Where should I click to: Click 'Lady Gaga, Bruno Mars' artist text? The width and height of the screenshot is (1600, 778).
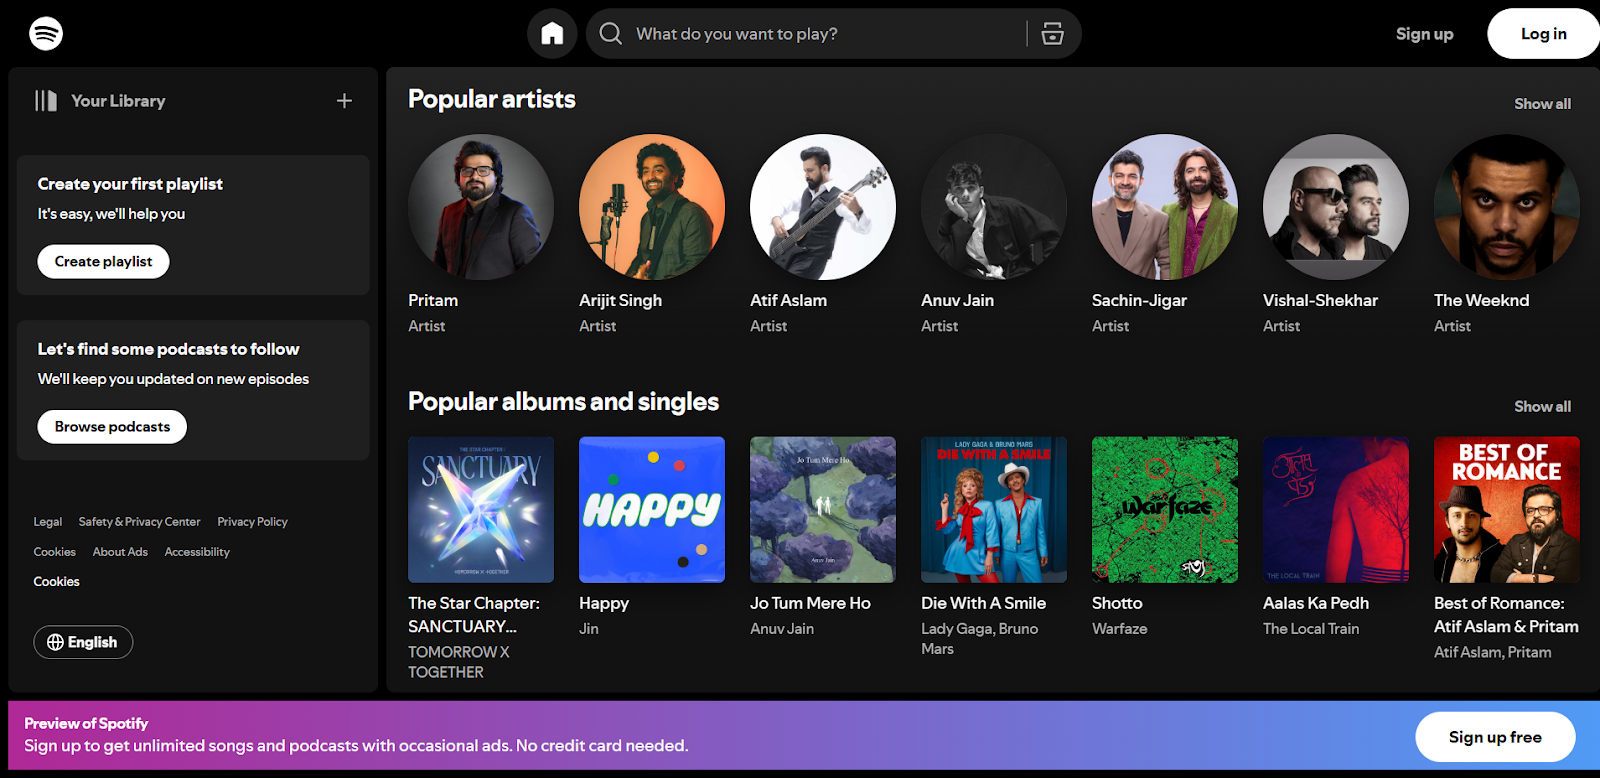click(980, 639)
